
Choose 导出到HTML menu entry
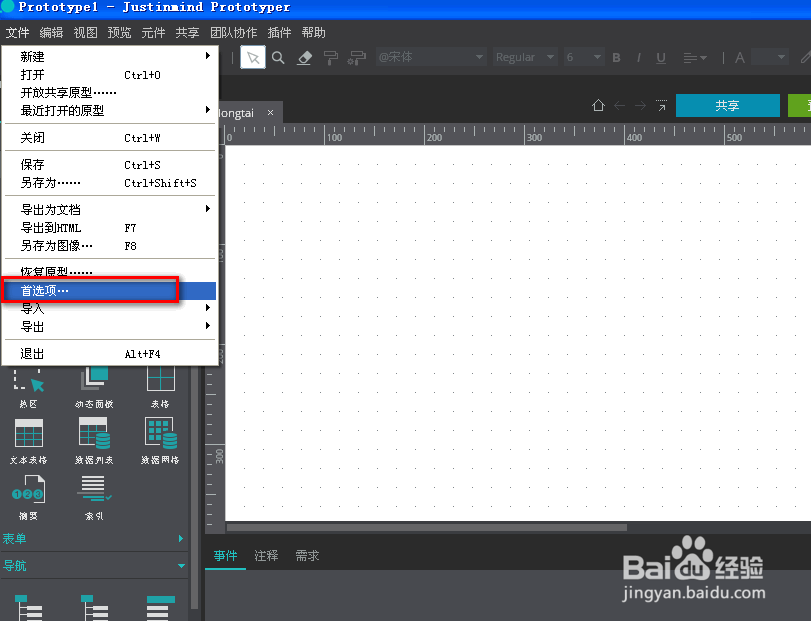109,228
